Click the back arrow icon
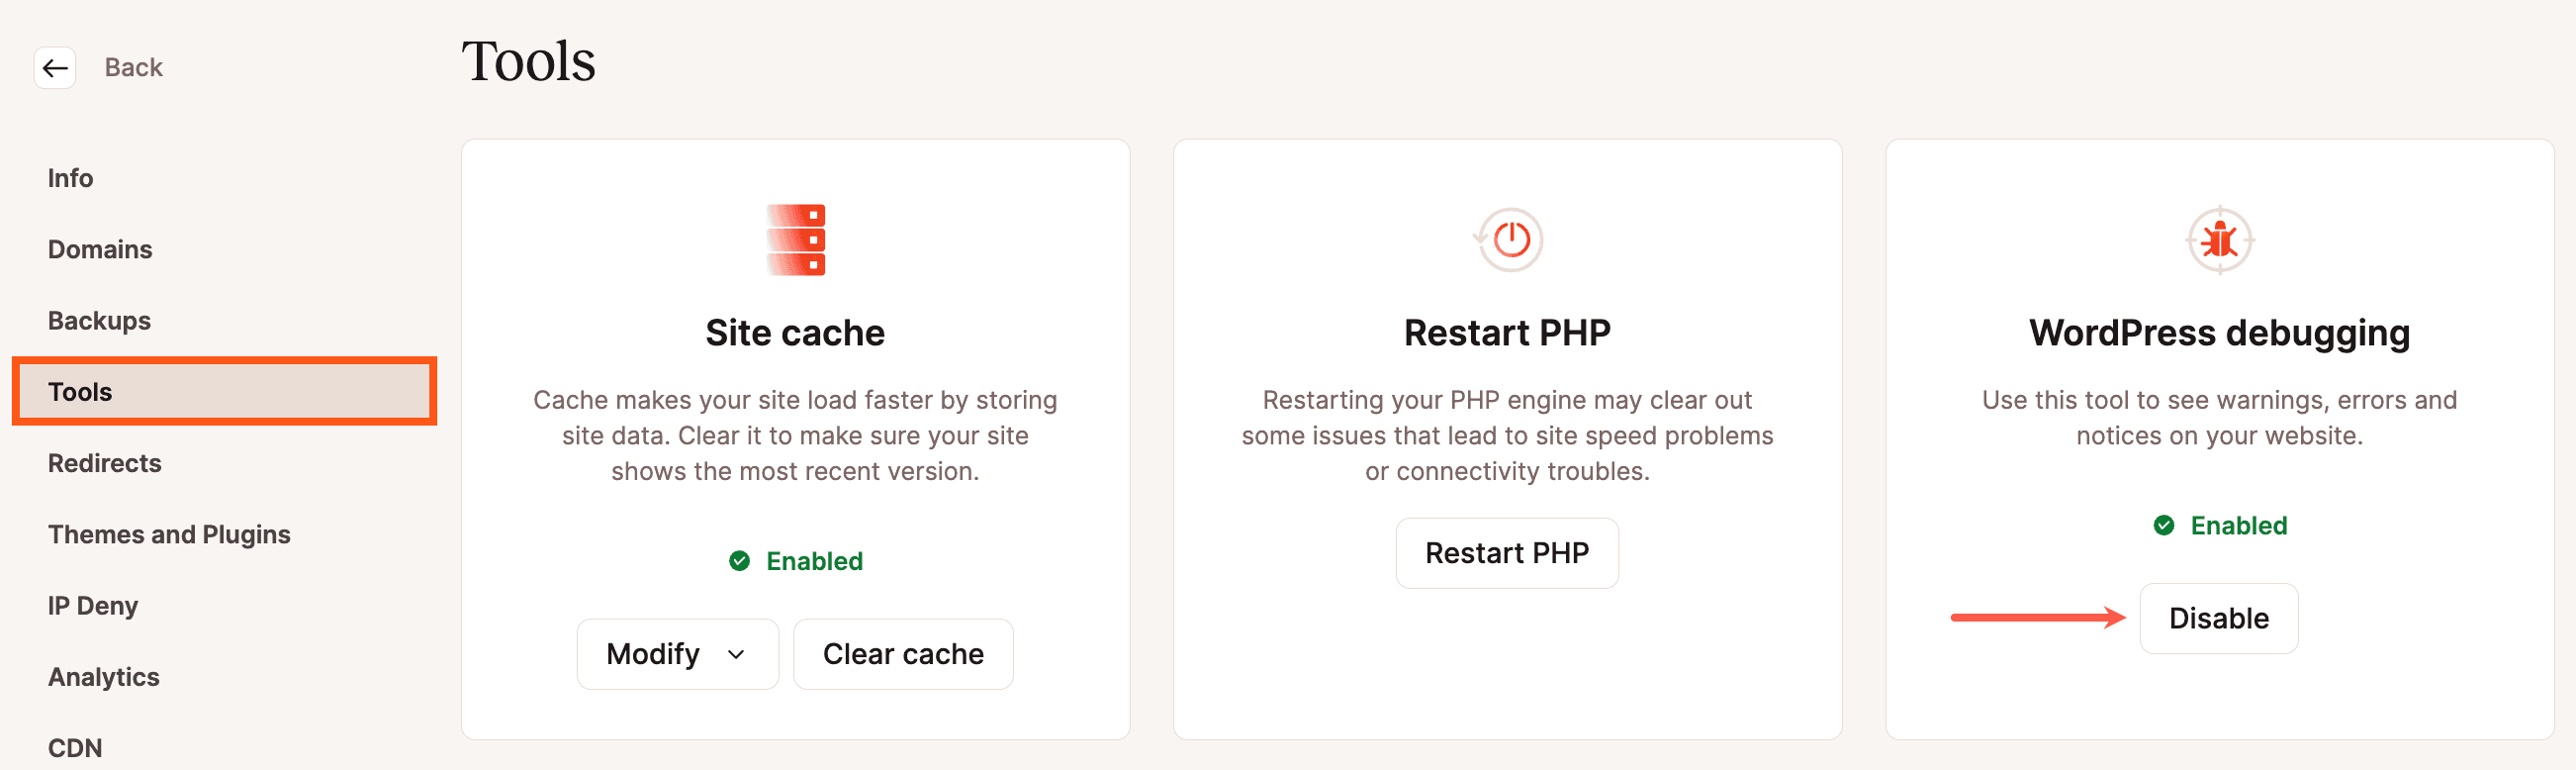Image resolution: width=2576 pixels, height=770 pixels. click(54, 67)
